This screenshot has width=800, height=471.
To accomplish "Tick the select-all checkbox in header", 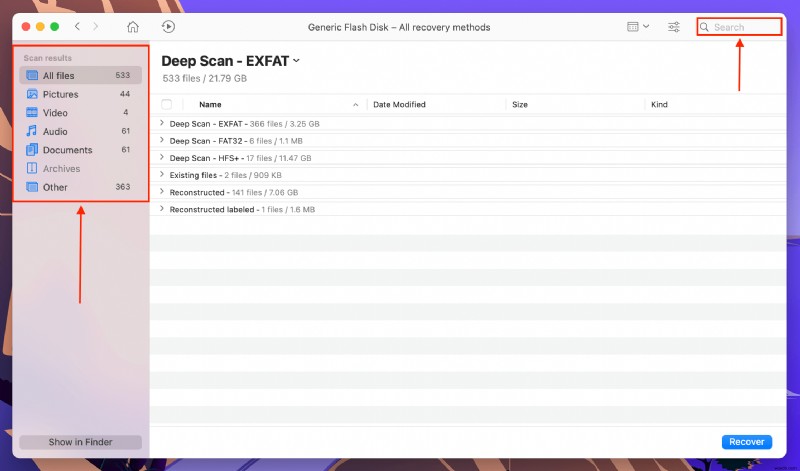I will [166, 105].
